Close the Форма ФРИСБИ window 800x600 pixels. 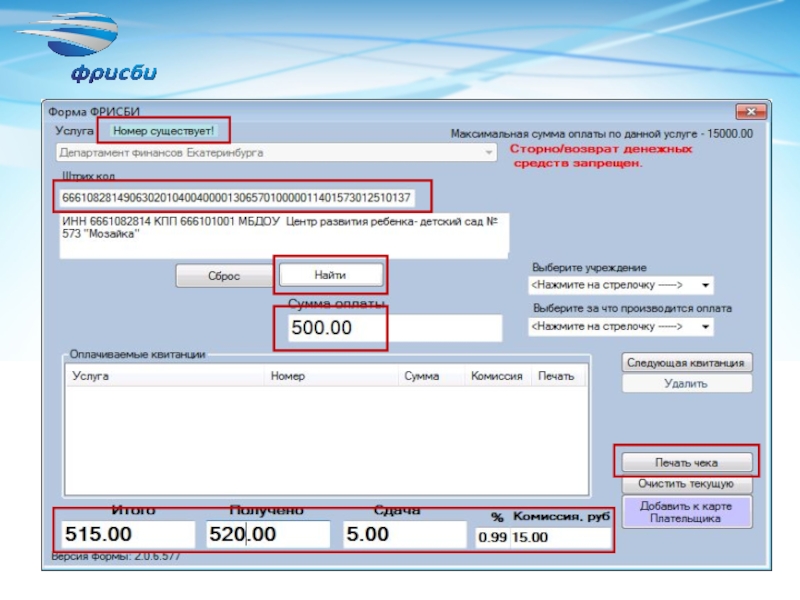[x=751, y=111]
